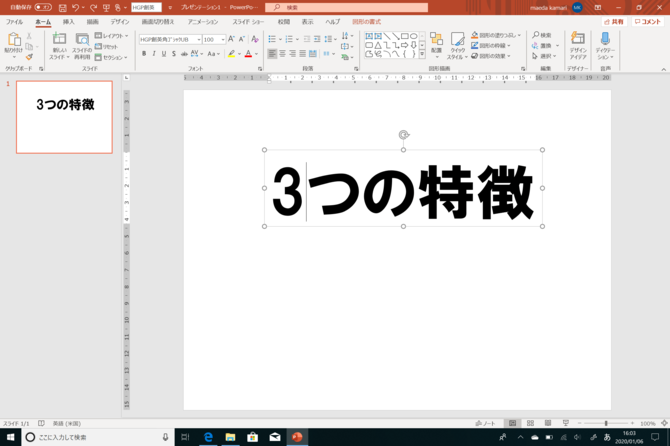Screen dimensions: 670x446
Task: Click the Slide Sorter view icon
Action: click(x=530, y=423)
